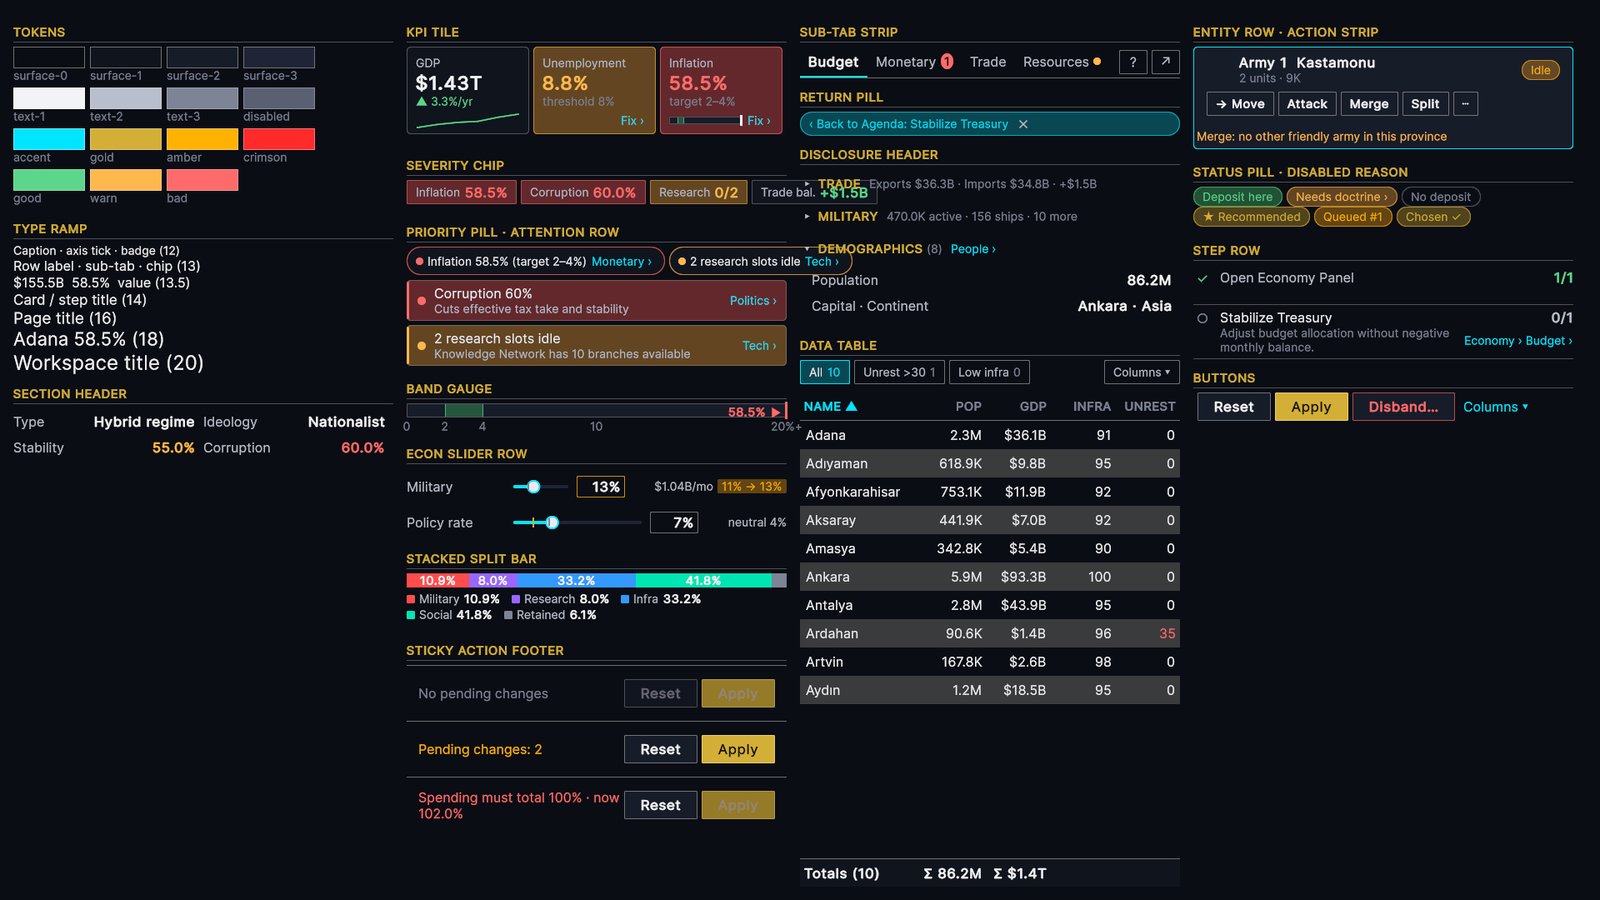
Task: Open the People link beside Demographics
Action: pyautogui.click(x=973, y=249)
